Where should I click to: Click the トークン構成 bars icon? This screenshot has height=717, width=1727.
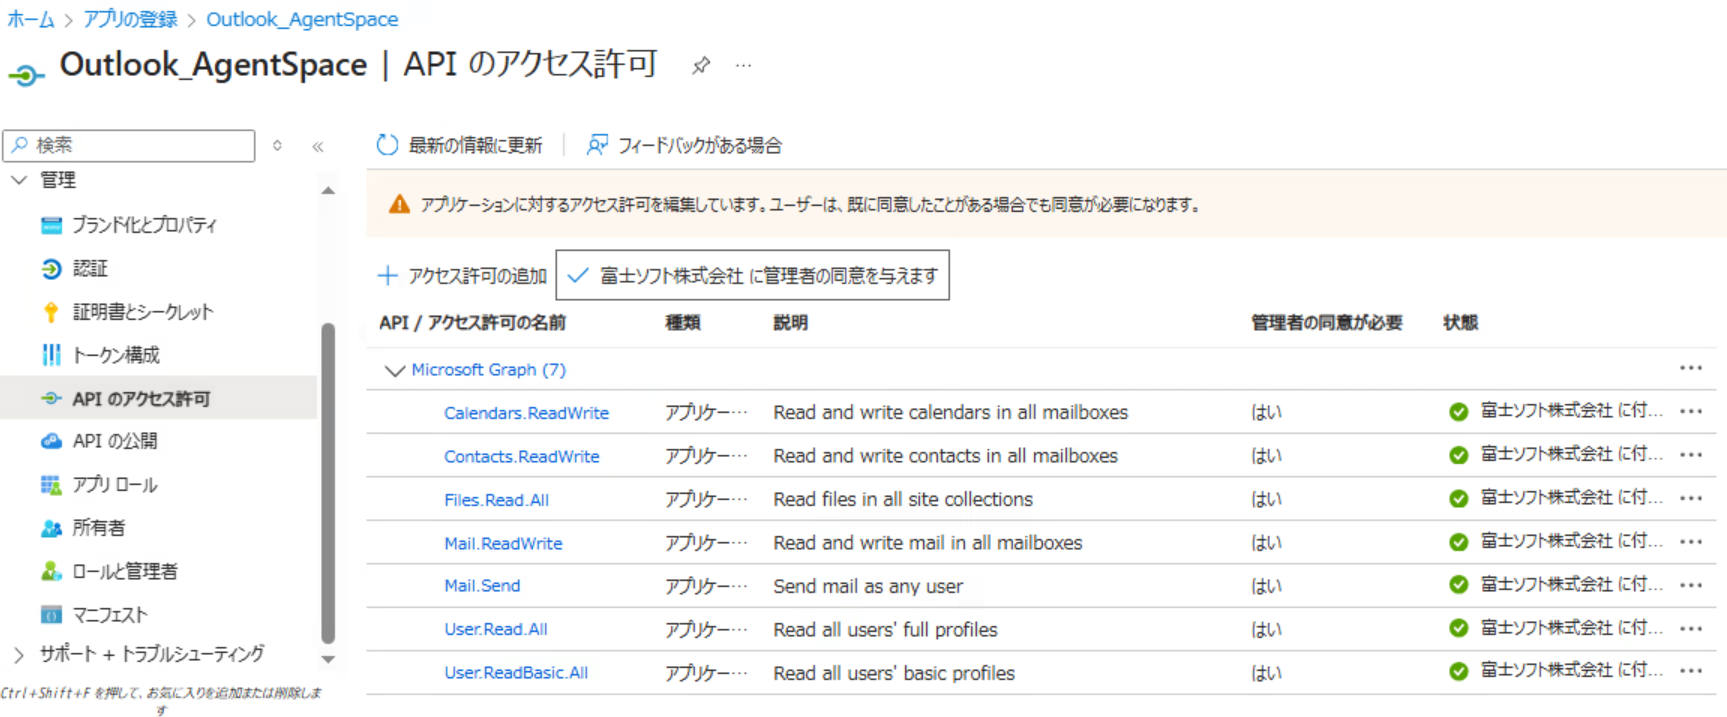click(x=51, y=355)
